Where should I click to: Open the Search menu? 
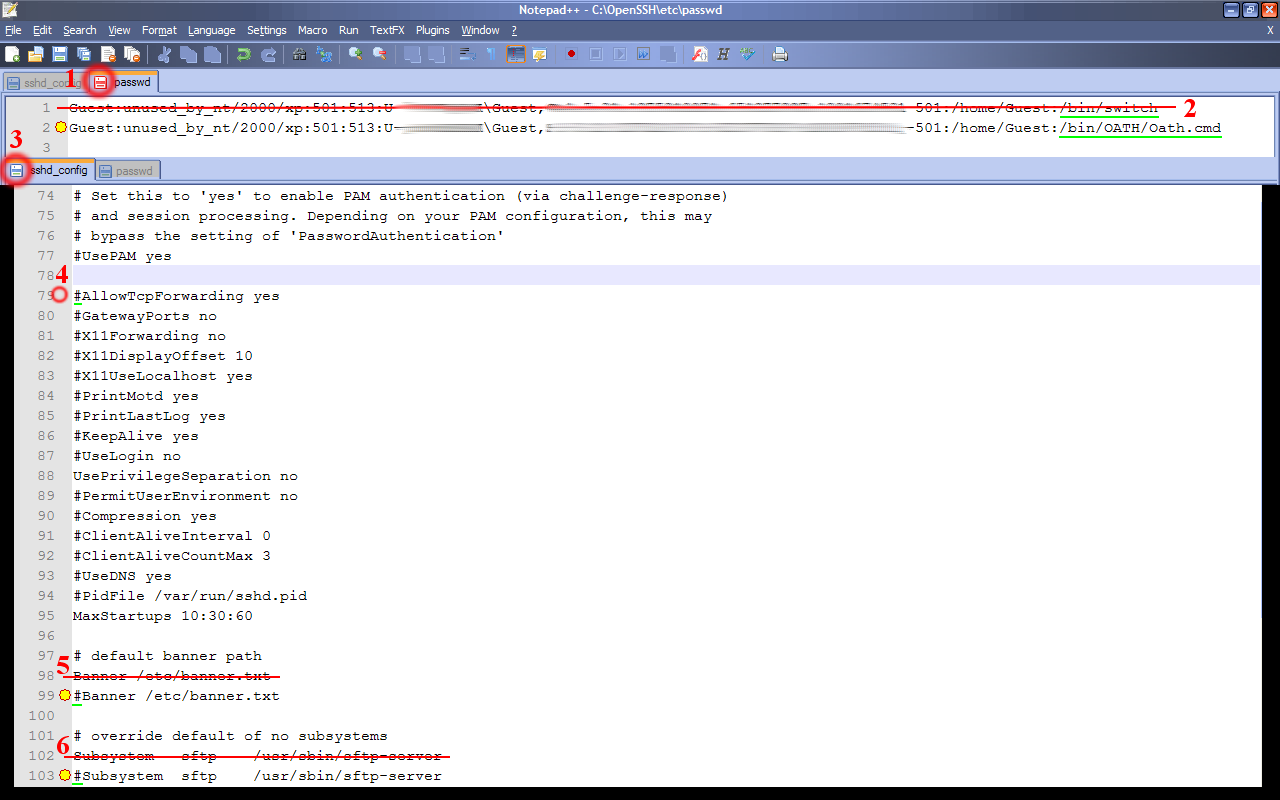(80, 31)
